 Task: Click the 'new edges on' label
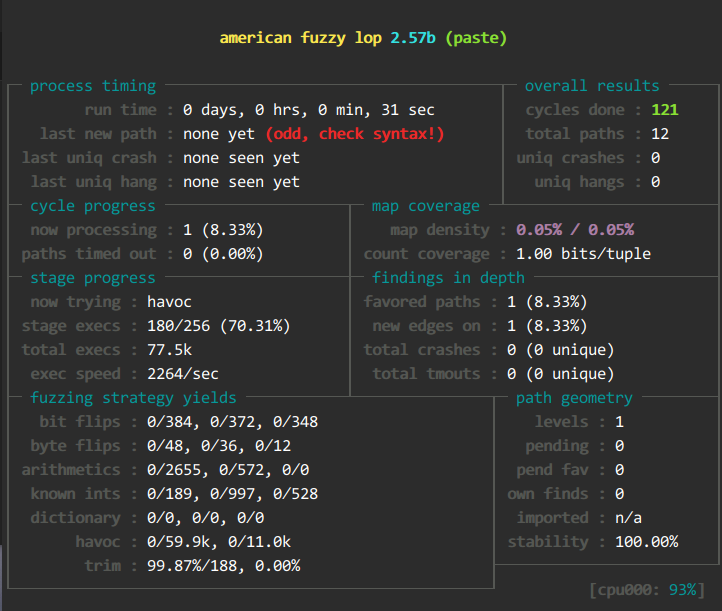[x=426, y=326]
